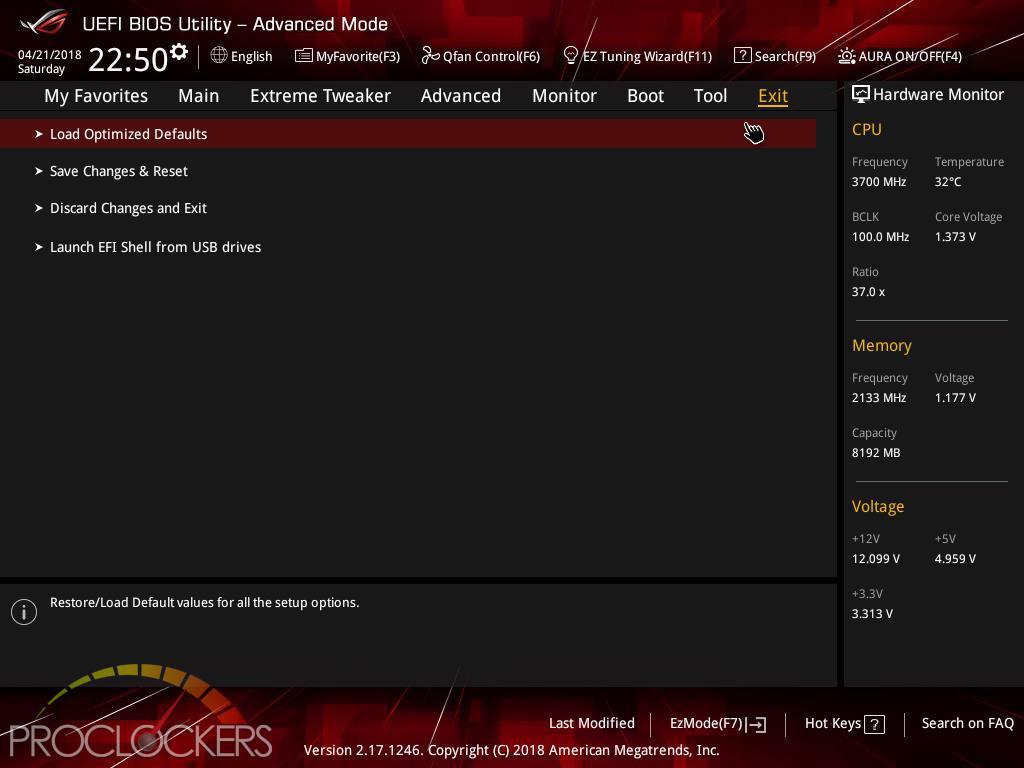The width and height of the screenshot is (1024, 768).
Task: Click the 22:50 clock
Action: (128, 59)
